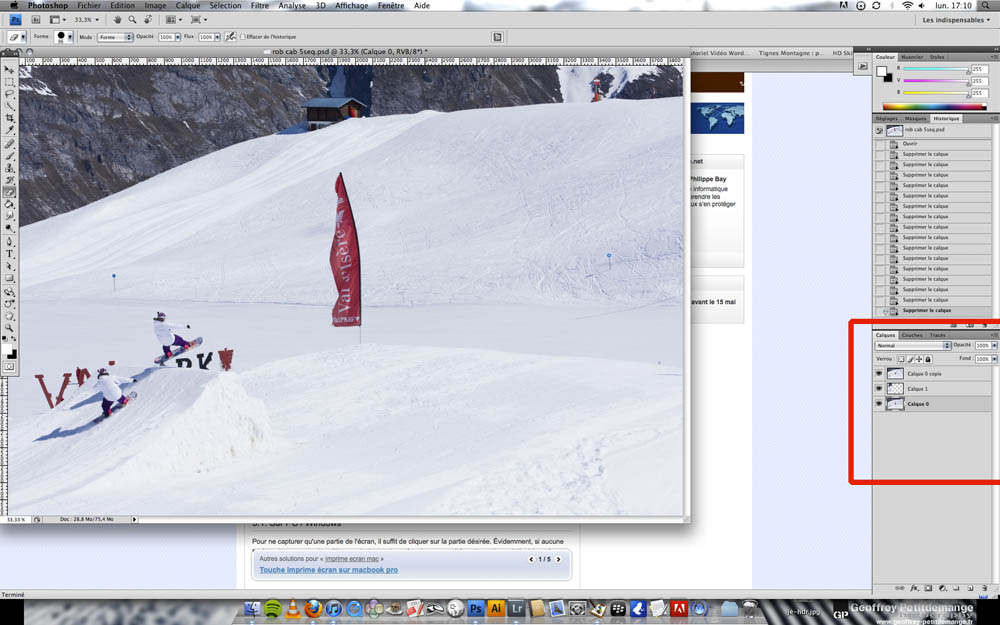
Task: Toggle visibility of the Calque 0 layer
Action: coord(879,404)
